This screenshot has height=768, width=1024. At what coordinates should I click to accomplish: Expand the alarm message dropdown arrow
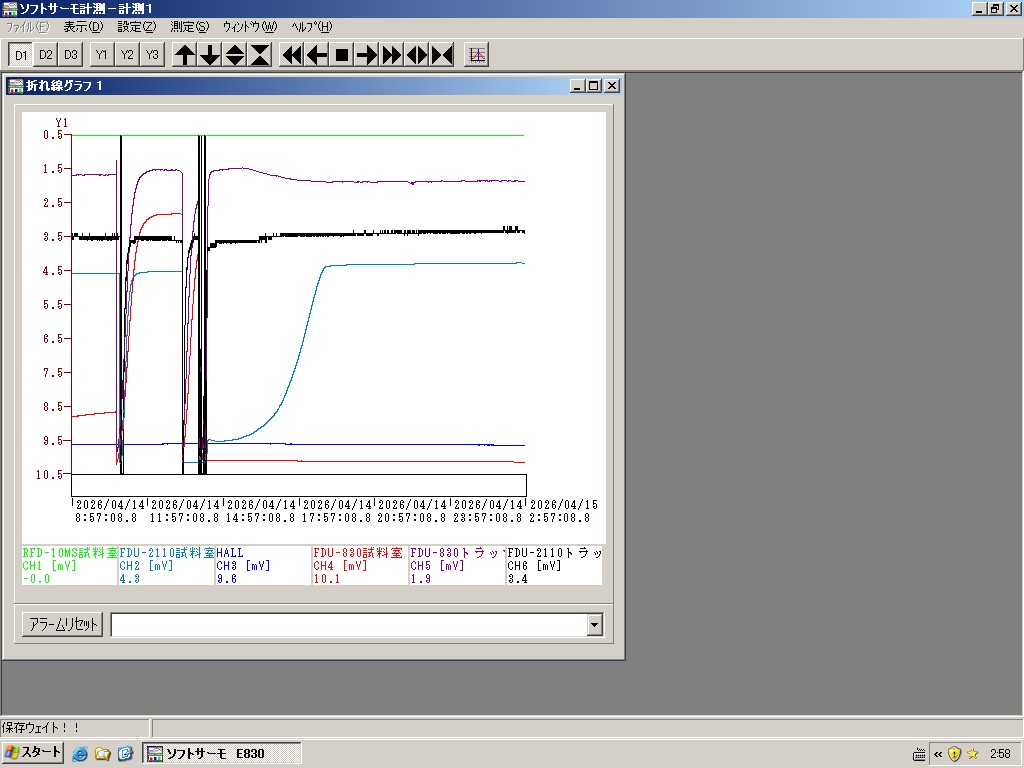tap(595, 625)
